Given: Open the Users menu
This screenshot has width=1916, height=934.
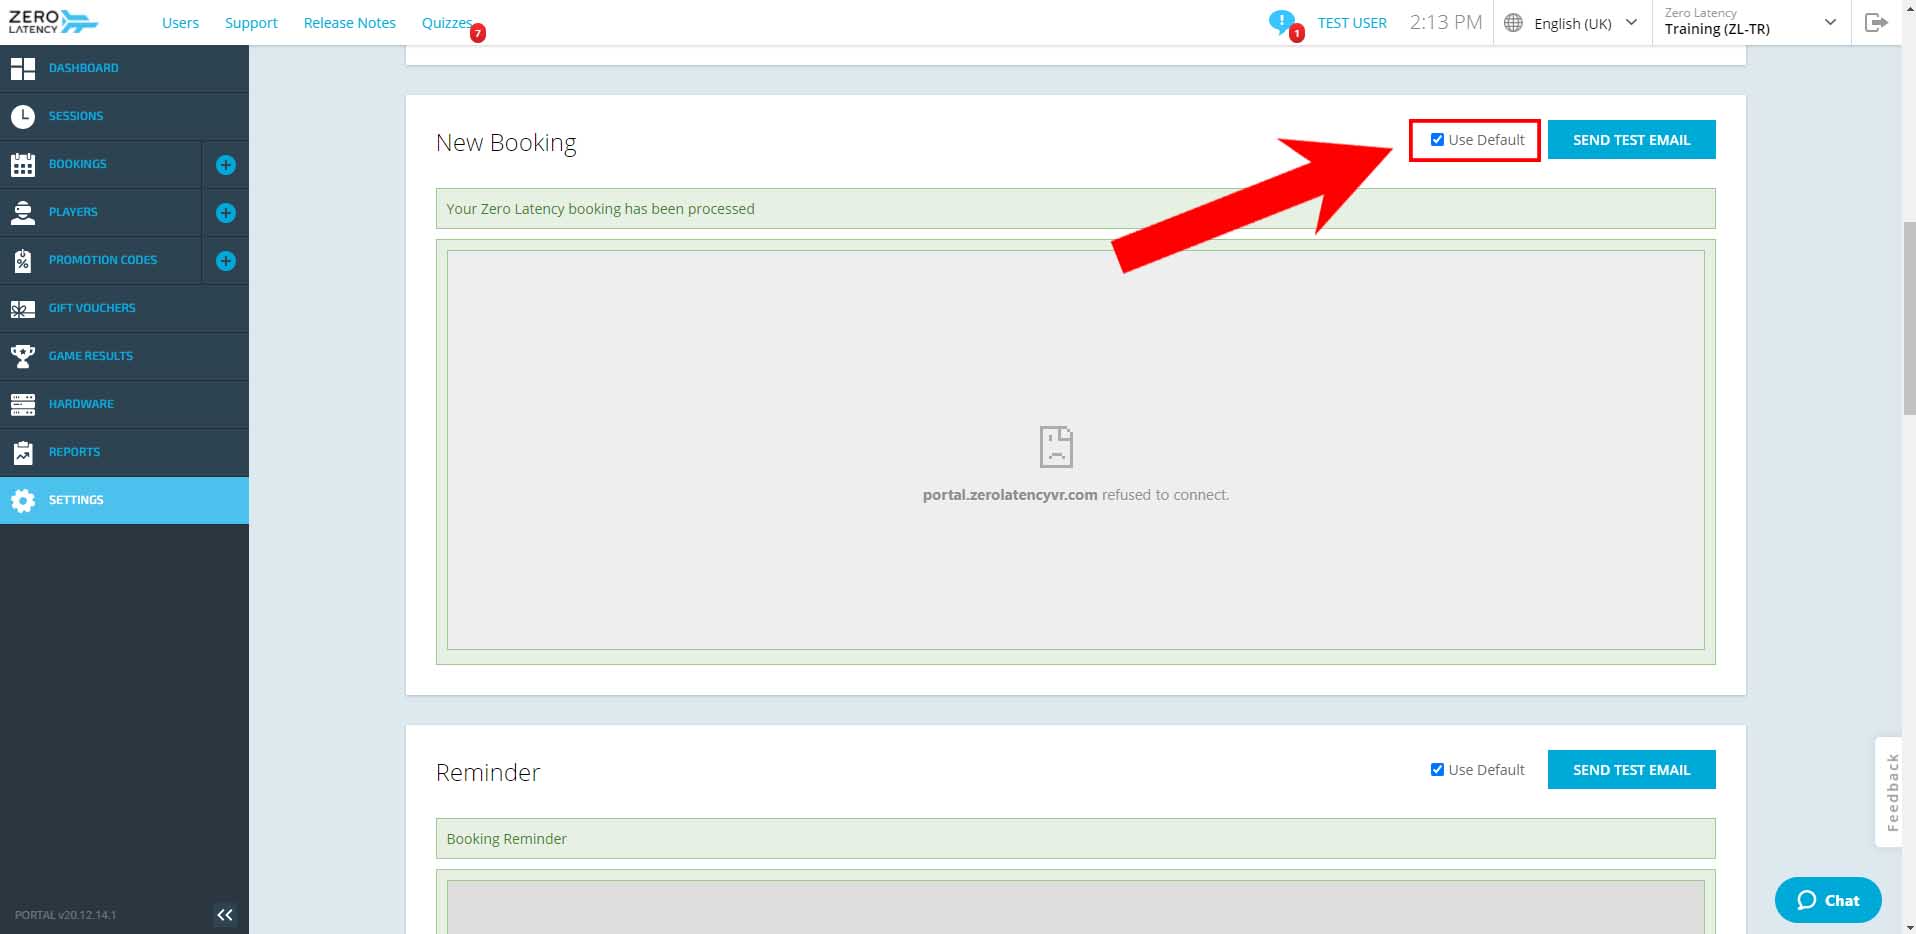Looking at the screenshot, I should (180, 23).
